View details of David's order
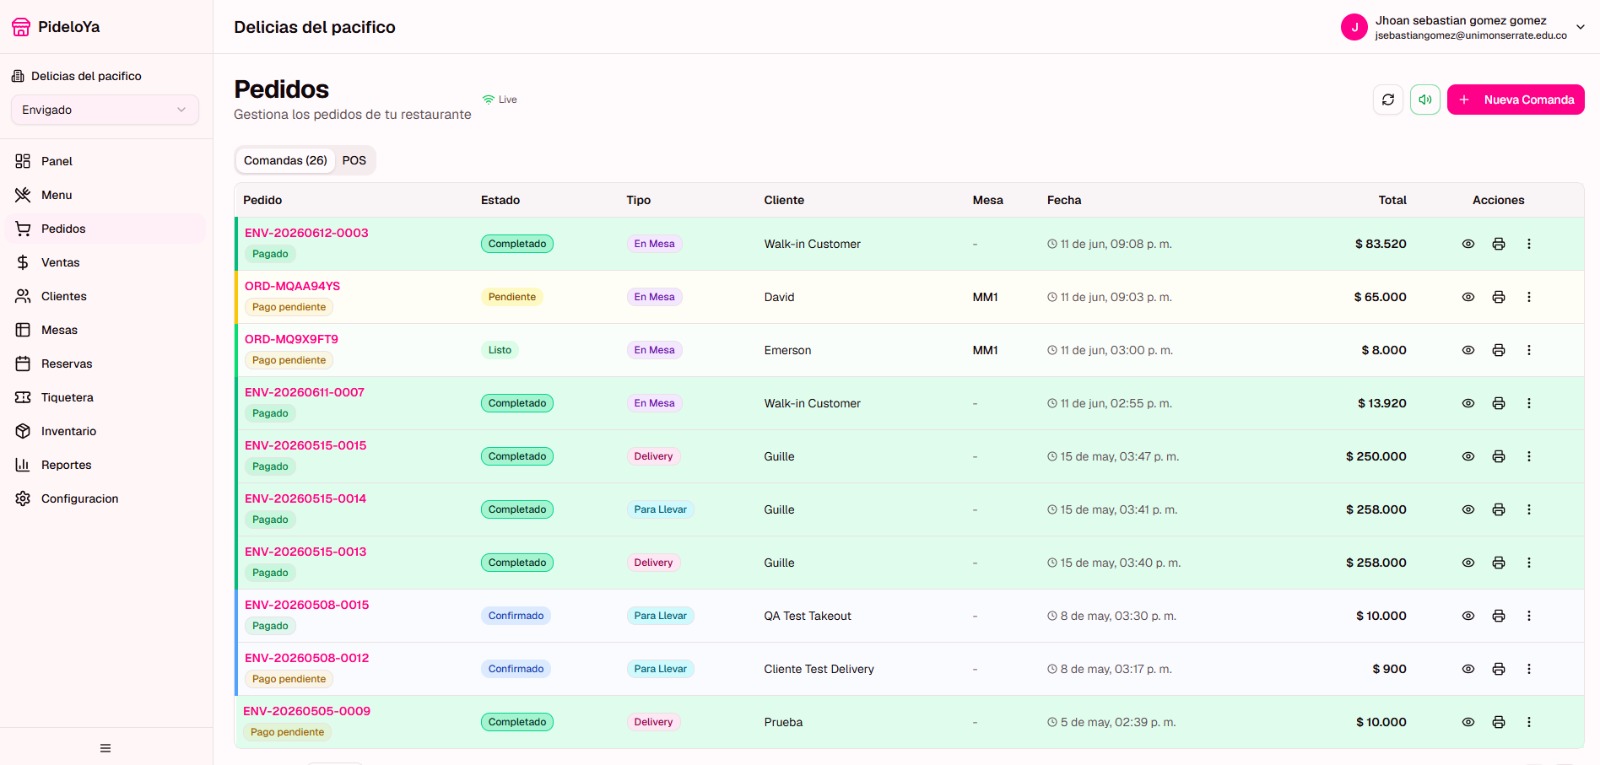Screen dimensions: 1600x765 pos(1468,297)
